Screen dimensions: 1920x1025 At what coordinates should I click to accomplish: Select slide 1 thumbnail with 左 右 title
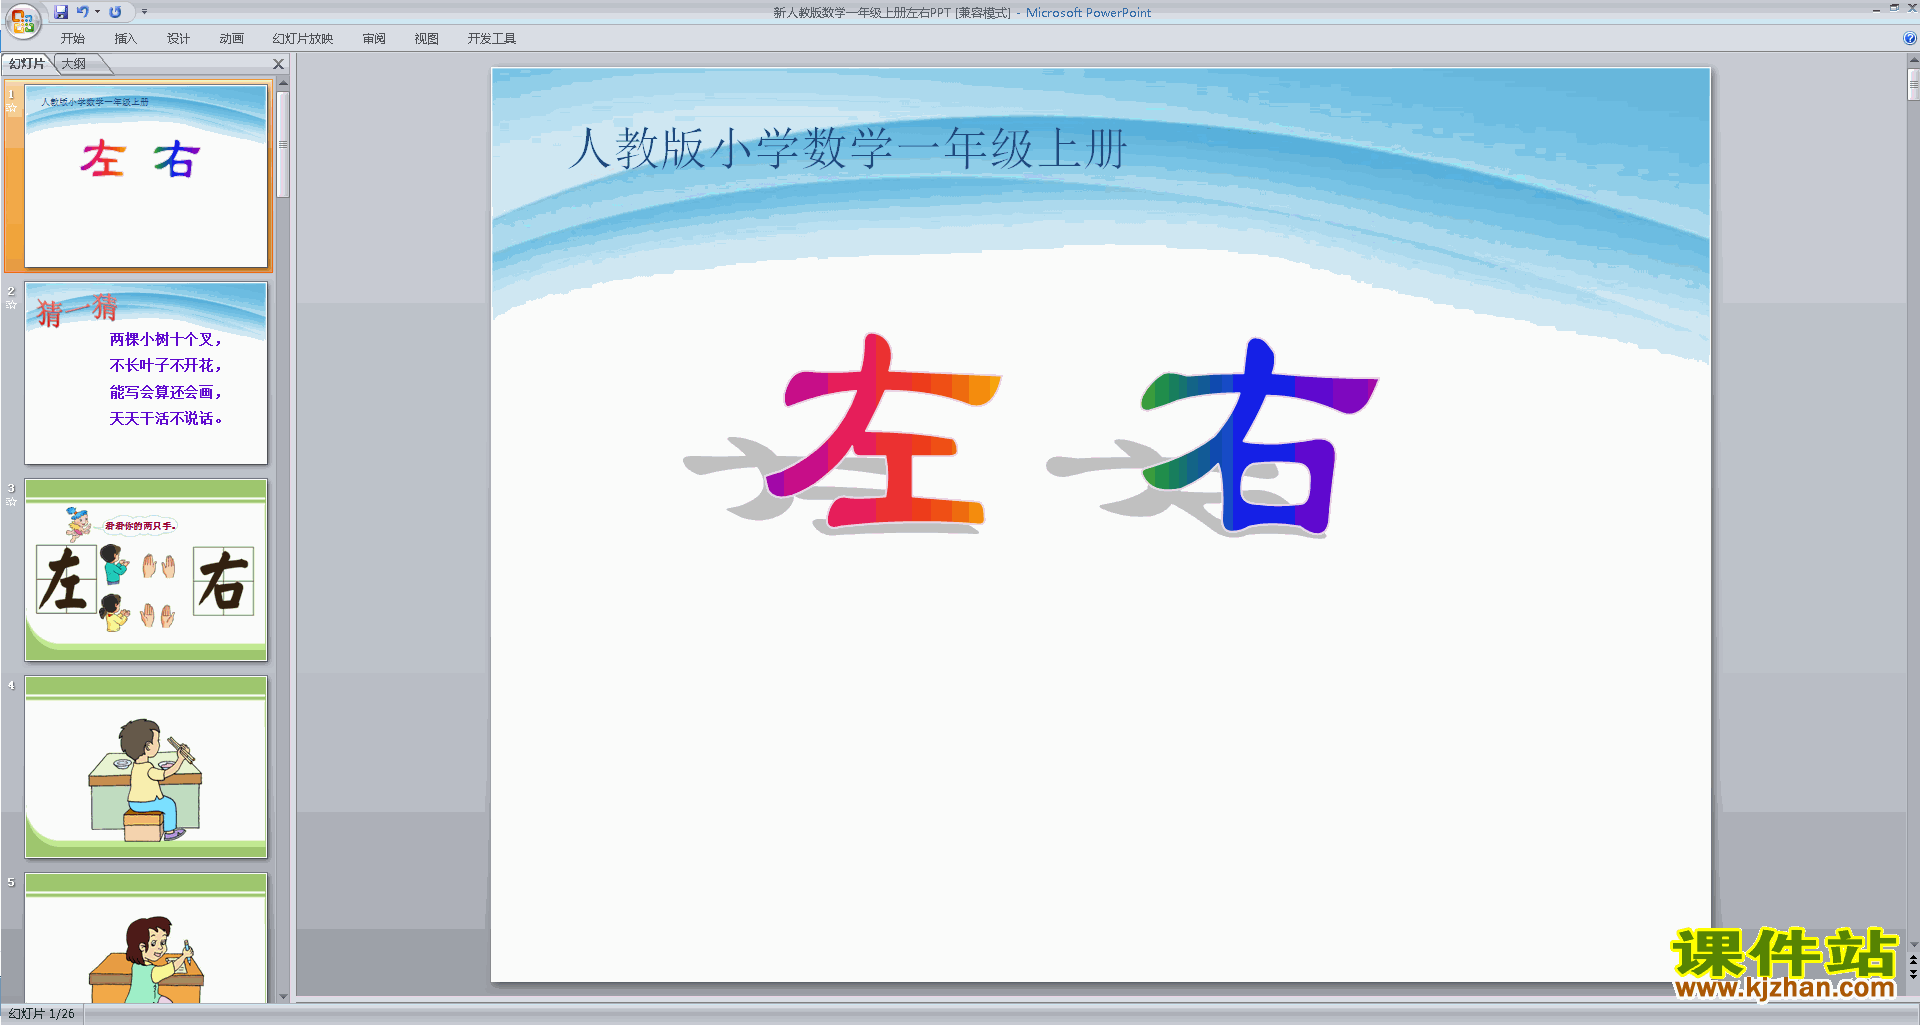146,176
